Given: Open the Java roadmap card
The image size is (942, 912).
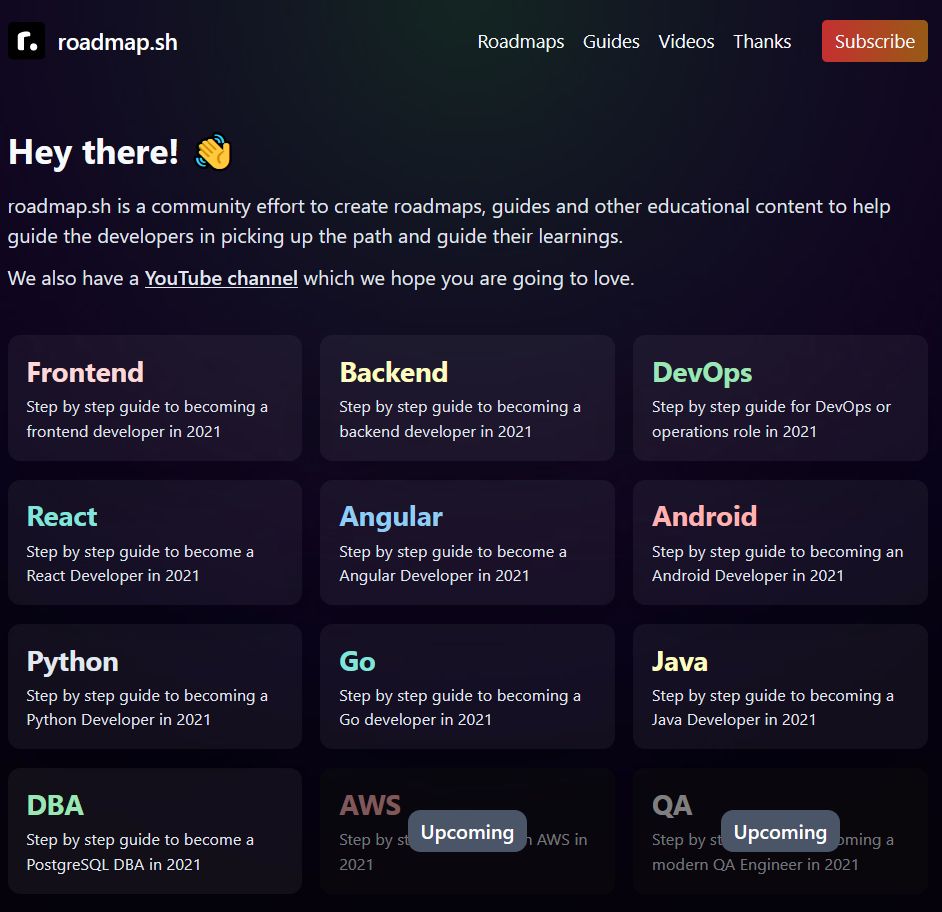Looking at the screenshot, I should pyautogui.click(x=780, y=686).
